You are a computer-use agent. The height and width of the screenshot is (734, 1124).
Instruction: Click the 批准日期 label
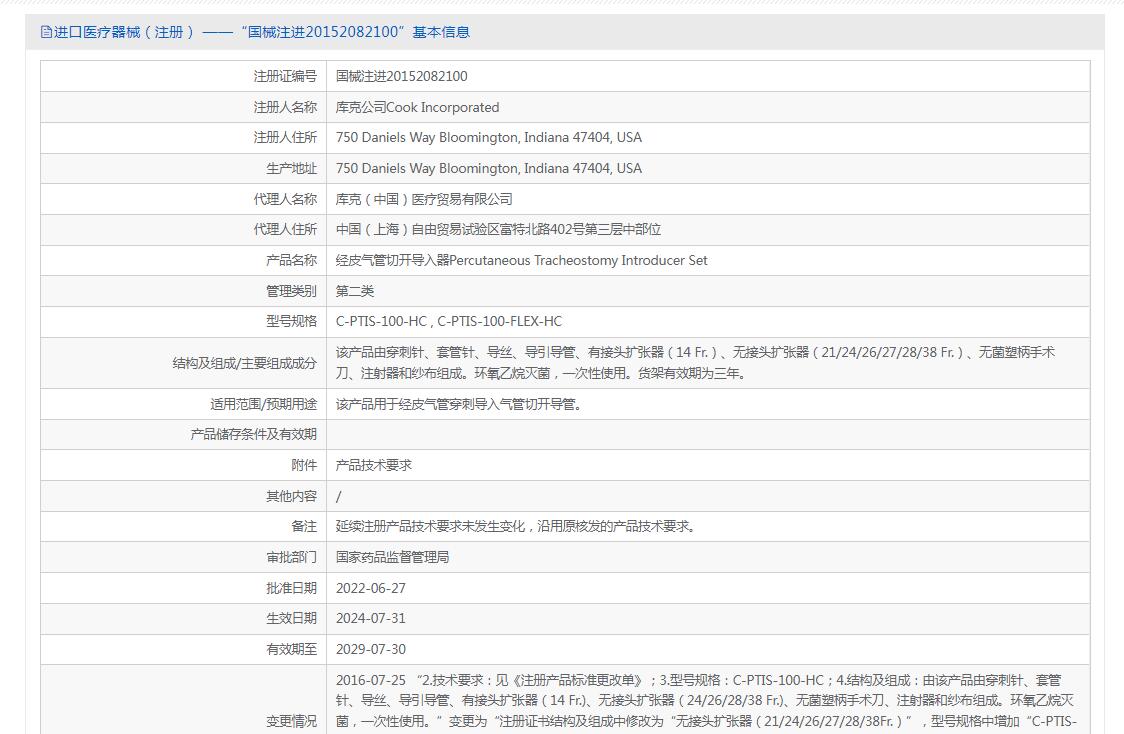tap(291, 587)
